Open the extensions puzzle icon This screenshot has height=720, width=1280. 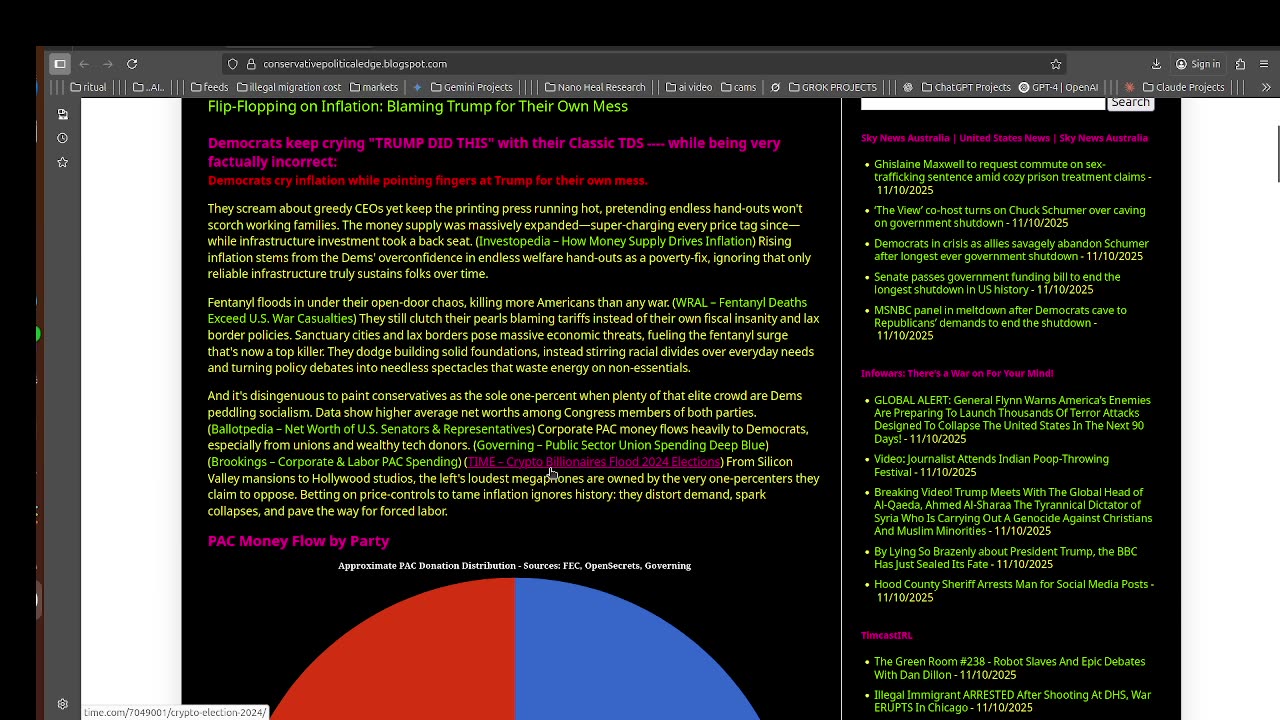coord(1240,64)
